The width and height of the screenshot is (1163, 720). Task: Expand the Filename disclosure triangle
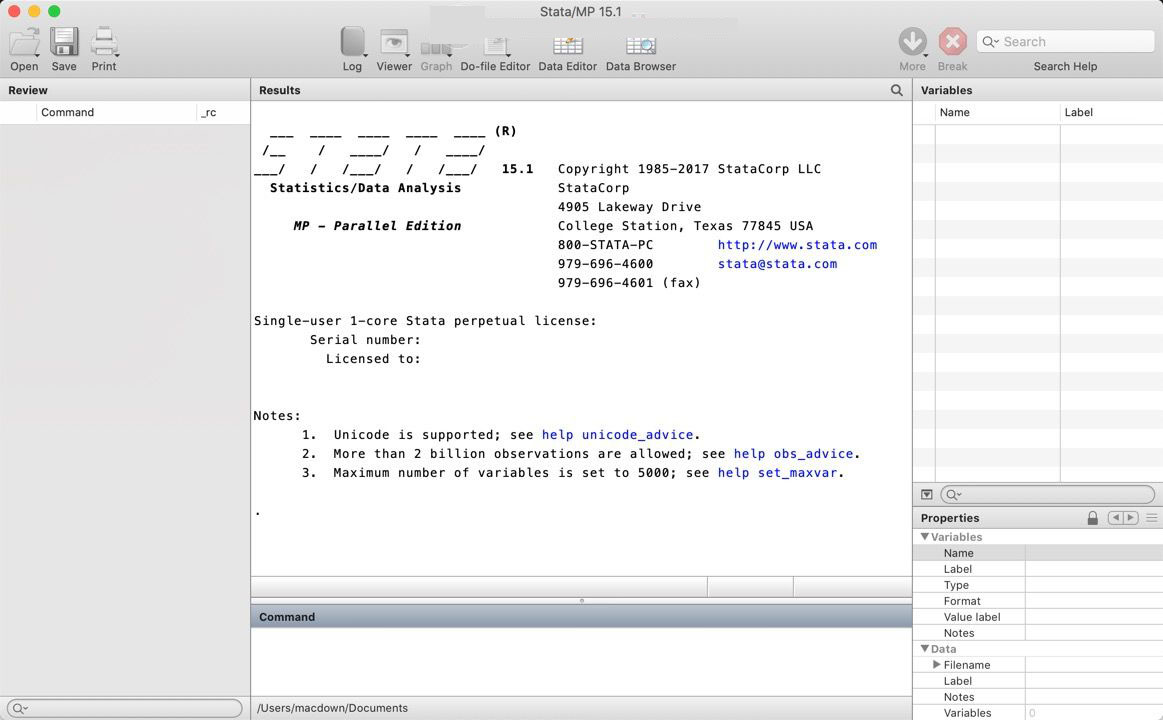pyautogui.click(x=937, y=664)
